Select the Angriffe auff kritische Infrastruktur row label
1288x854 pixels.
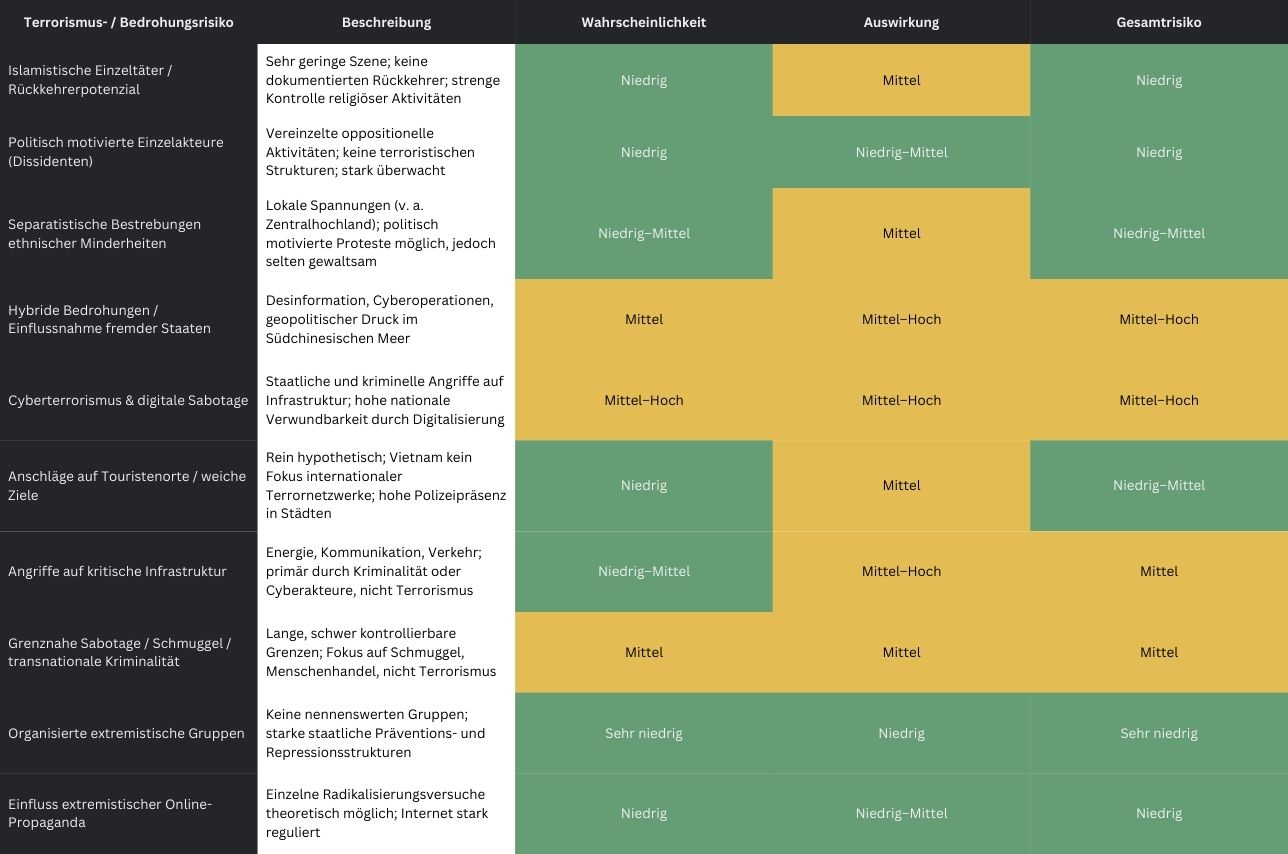pyautogui.click(x=117, y=571)
